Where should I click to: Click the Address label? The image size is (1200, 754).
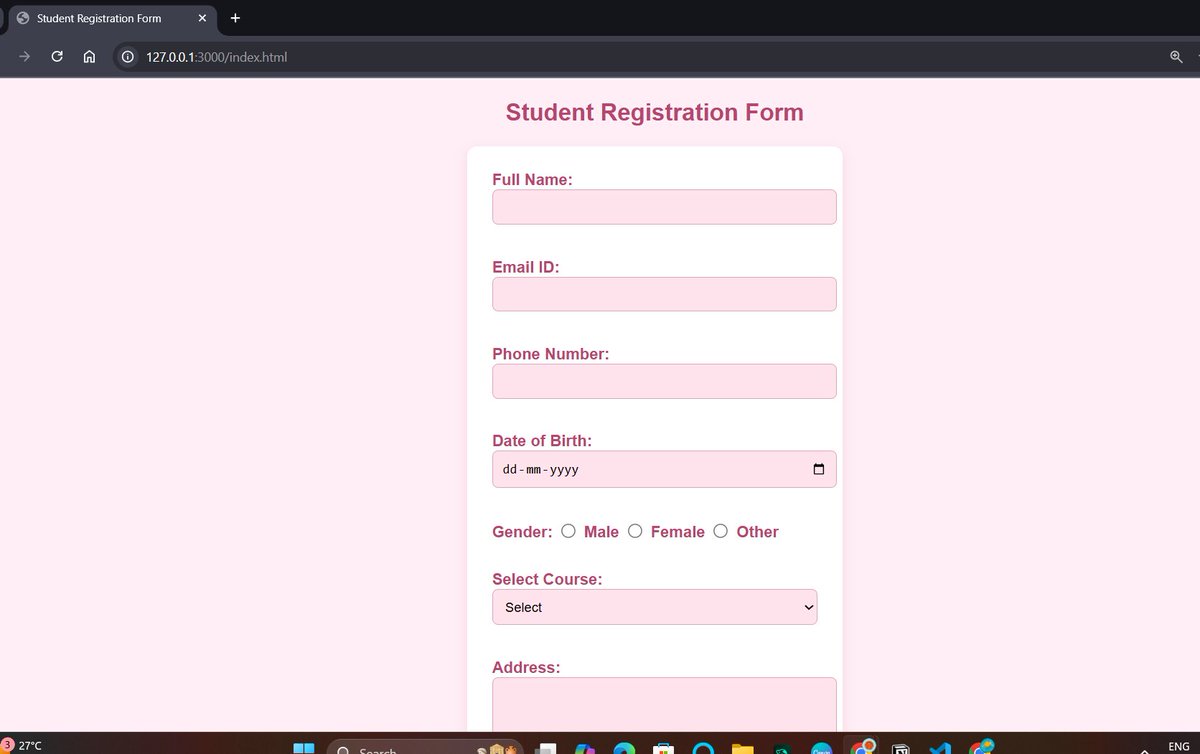[x=526, y=667]
